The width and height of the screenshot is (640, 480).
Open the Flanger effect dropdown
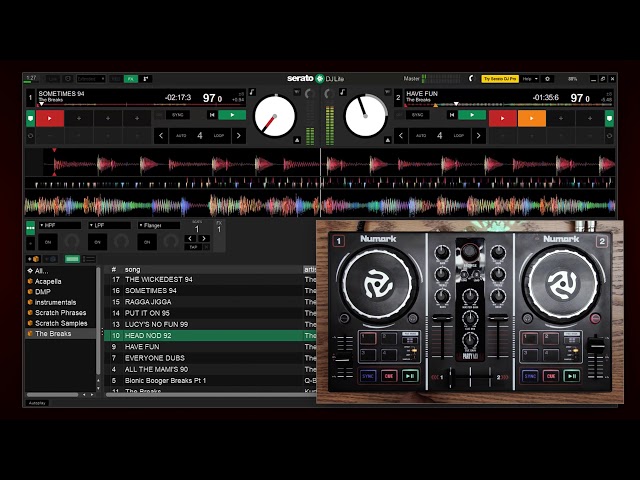tap(159, 225)
